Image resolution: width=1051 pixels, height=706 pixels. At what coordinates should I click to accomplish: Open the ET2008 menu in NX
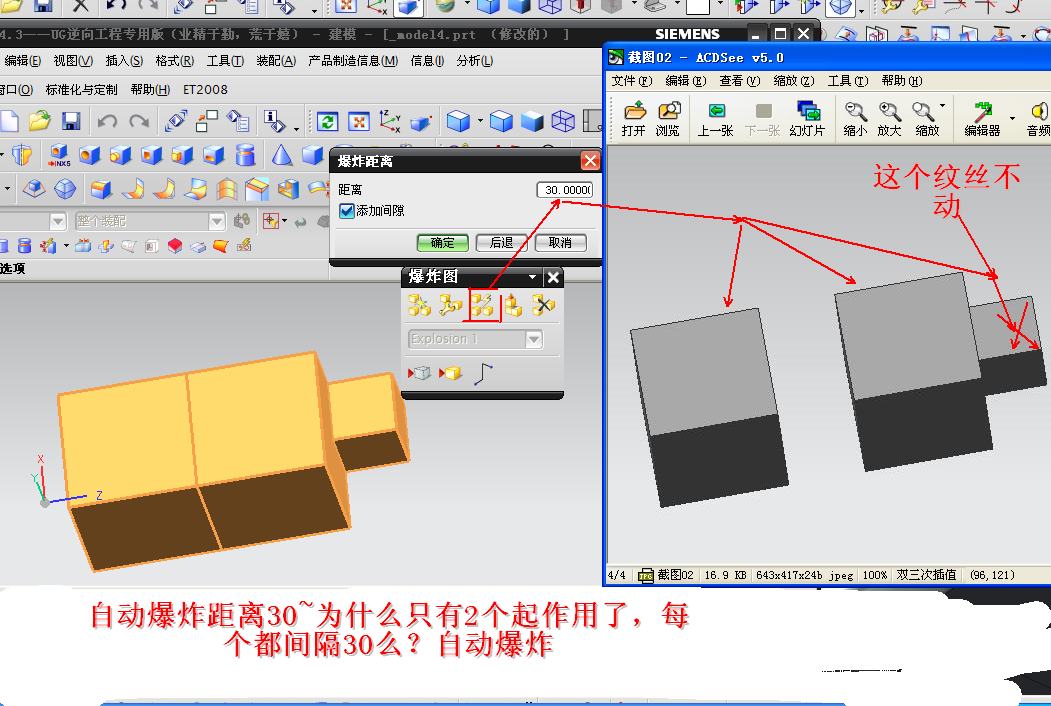(205, 90)
